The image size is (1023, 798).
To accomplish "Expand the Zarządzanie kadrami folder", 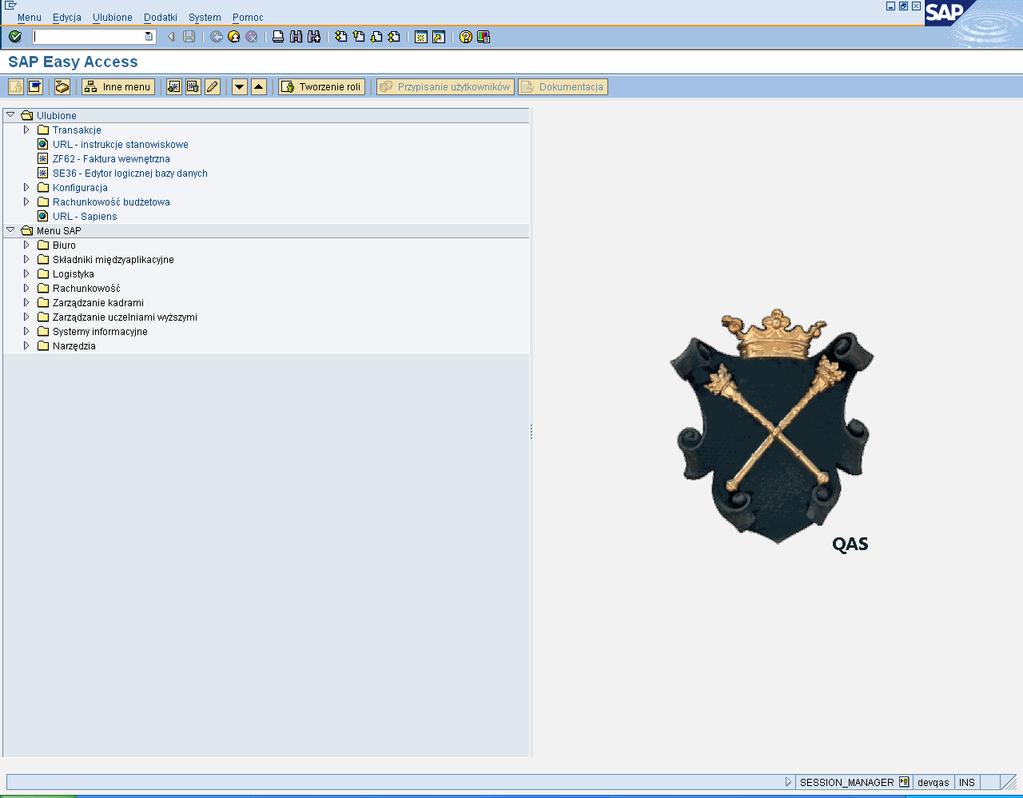I will 27,302.
